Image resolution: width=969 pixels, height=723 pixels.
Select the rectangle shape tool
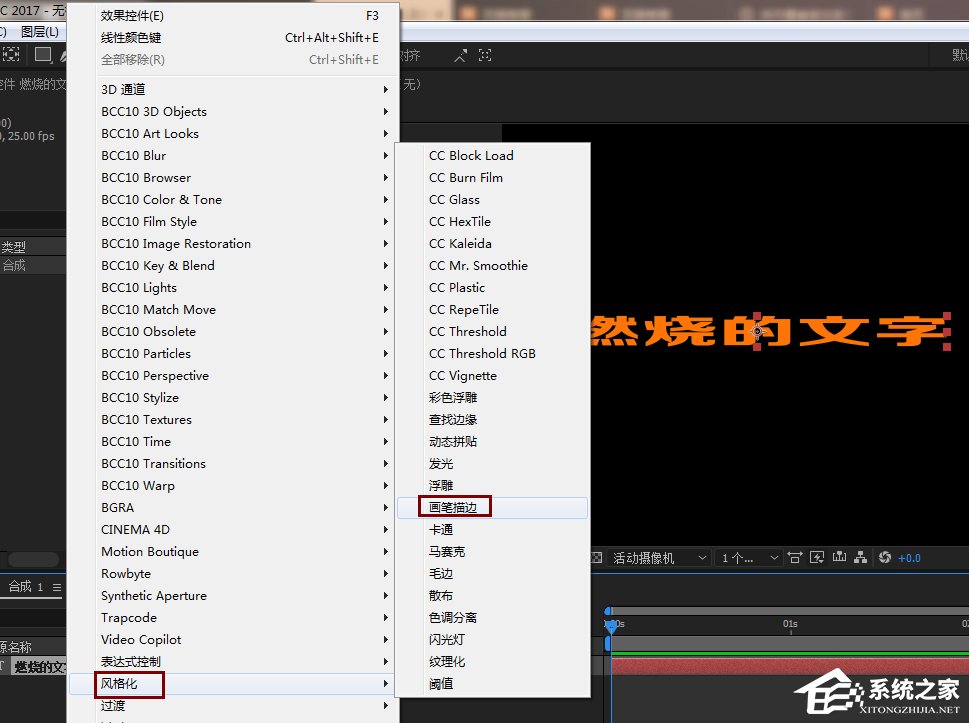coord(43,55)
